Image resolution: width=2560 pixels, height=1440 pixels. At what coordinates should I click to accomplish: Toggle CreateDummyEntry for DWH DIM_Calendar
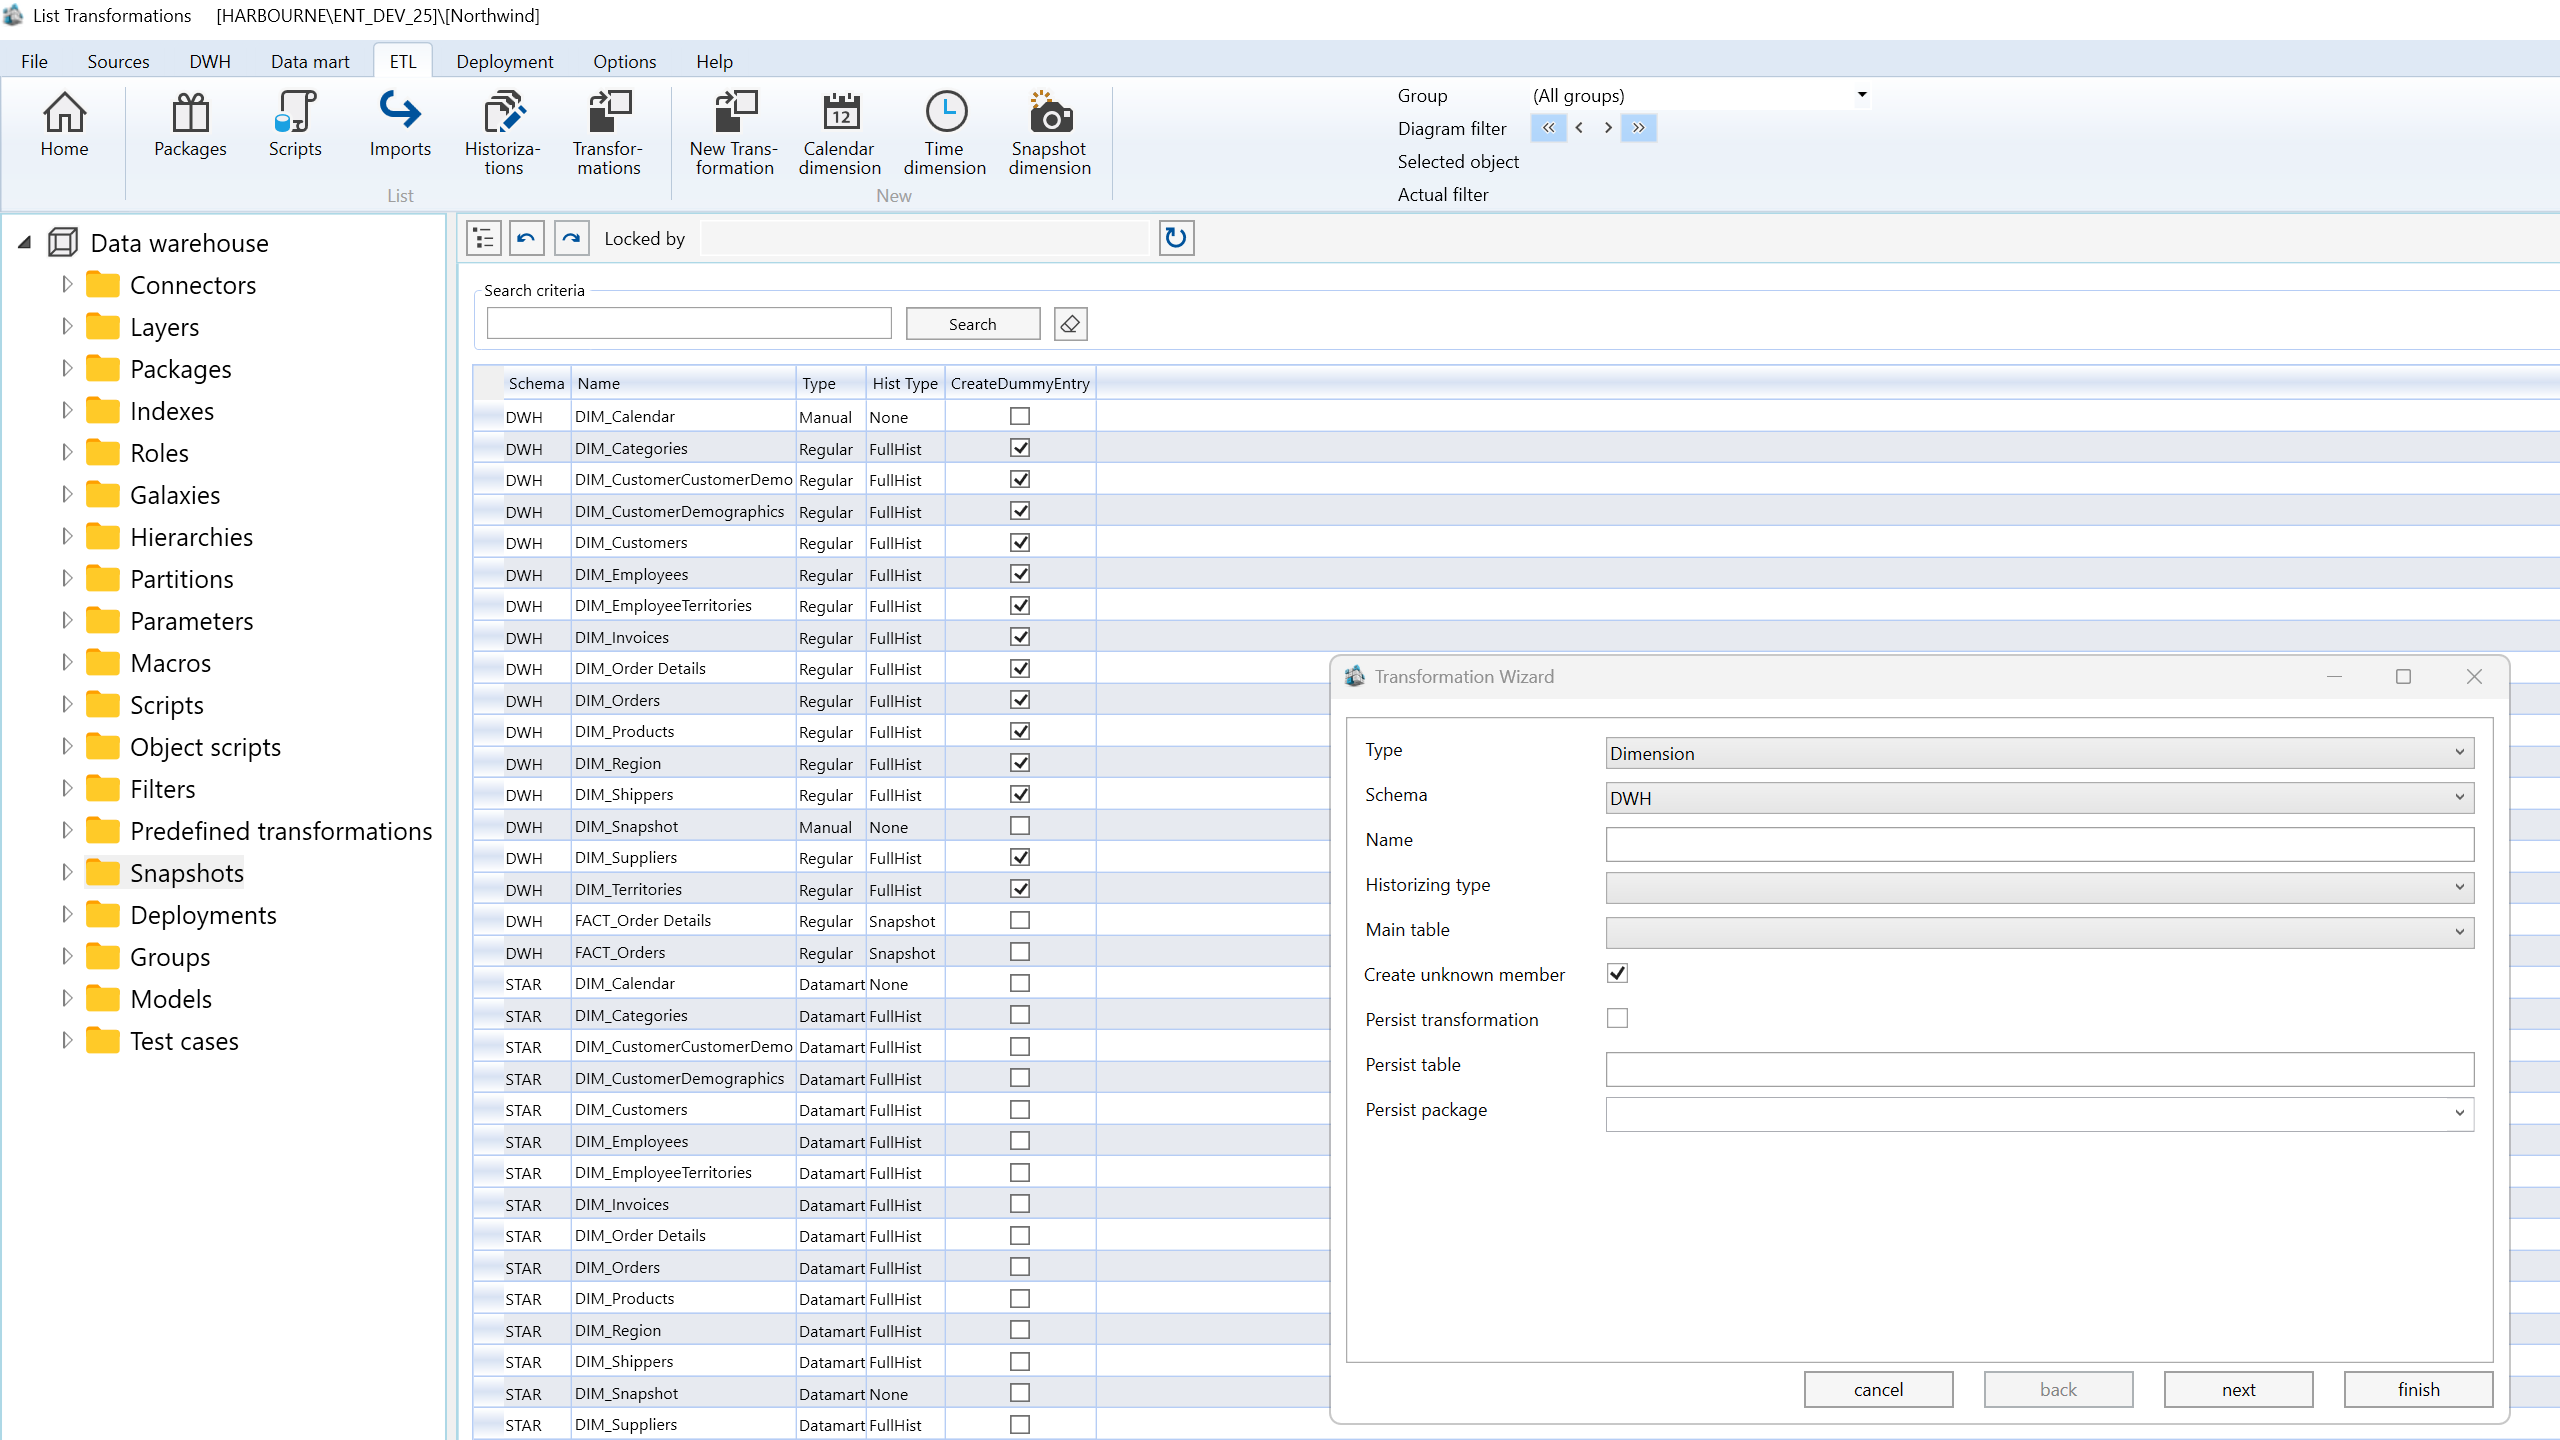coord(1020,416)
